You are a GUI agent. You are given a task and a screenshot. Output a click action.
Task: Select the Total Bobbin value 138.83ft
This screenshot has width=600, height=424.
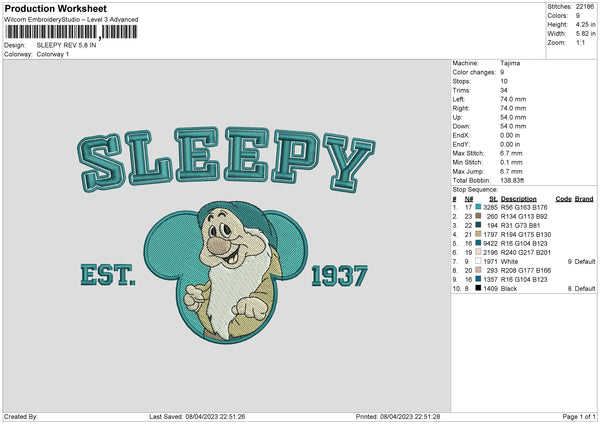tap(512, 180)
